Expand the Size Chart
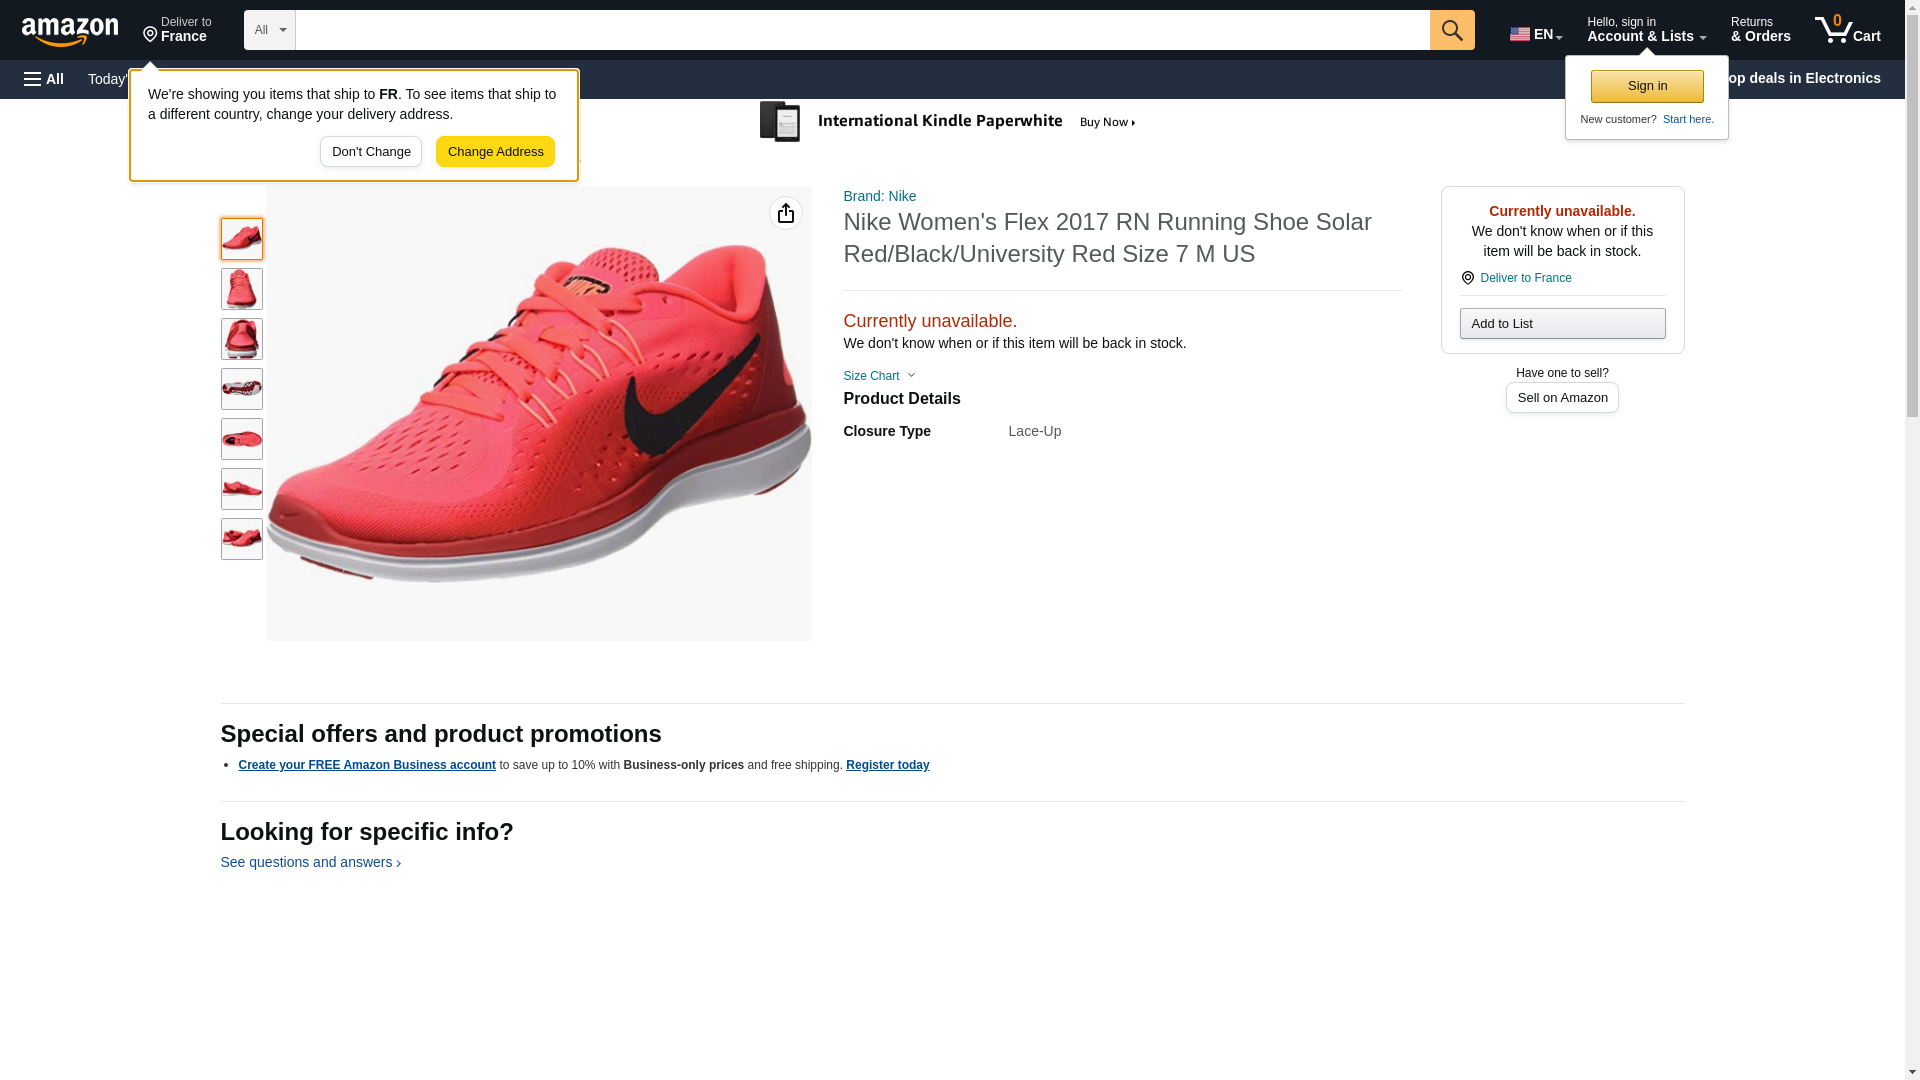The image size is (1920, 1080). click(x=879, y=376)
